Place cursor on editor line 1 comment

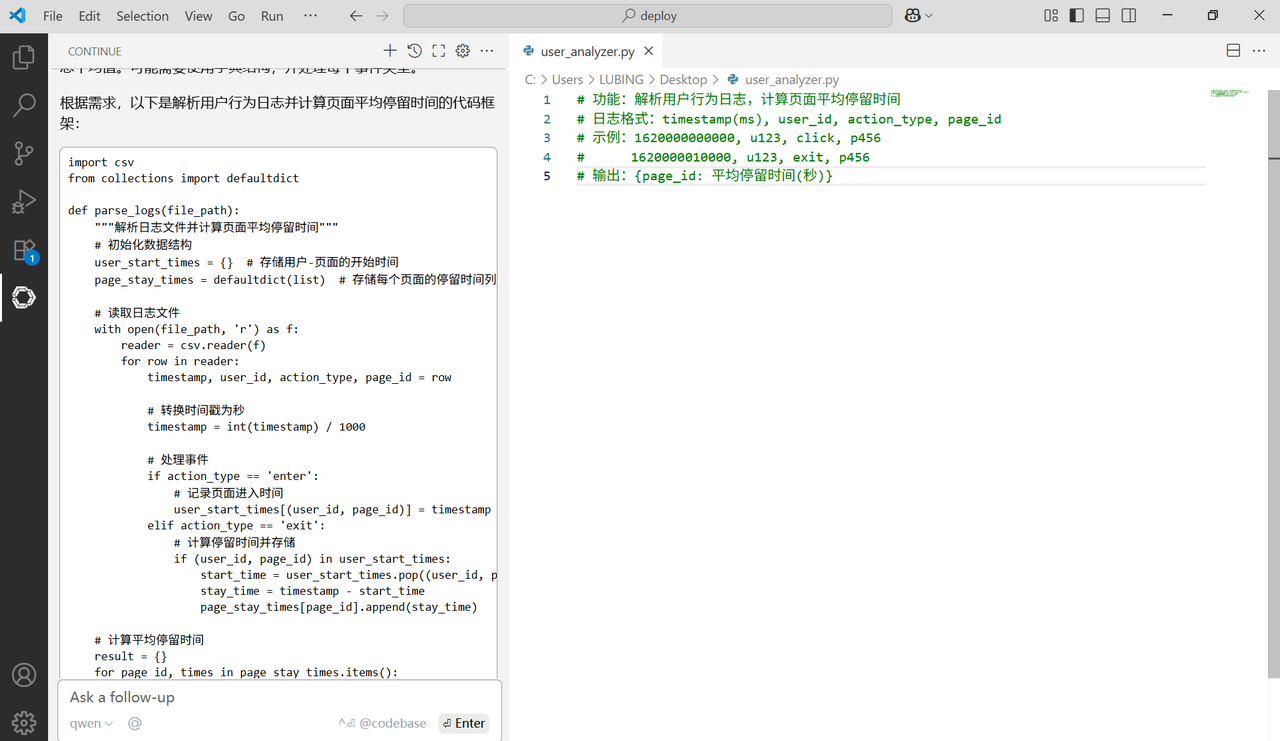tap(739, 99)
